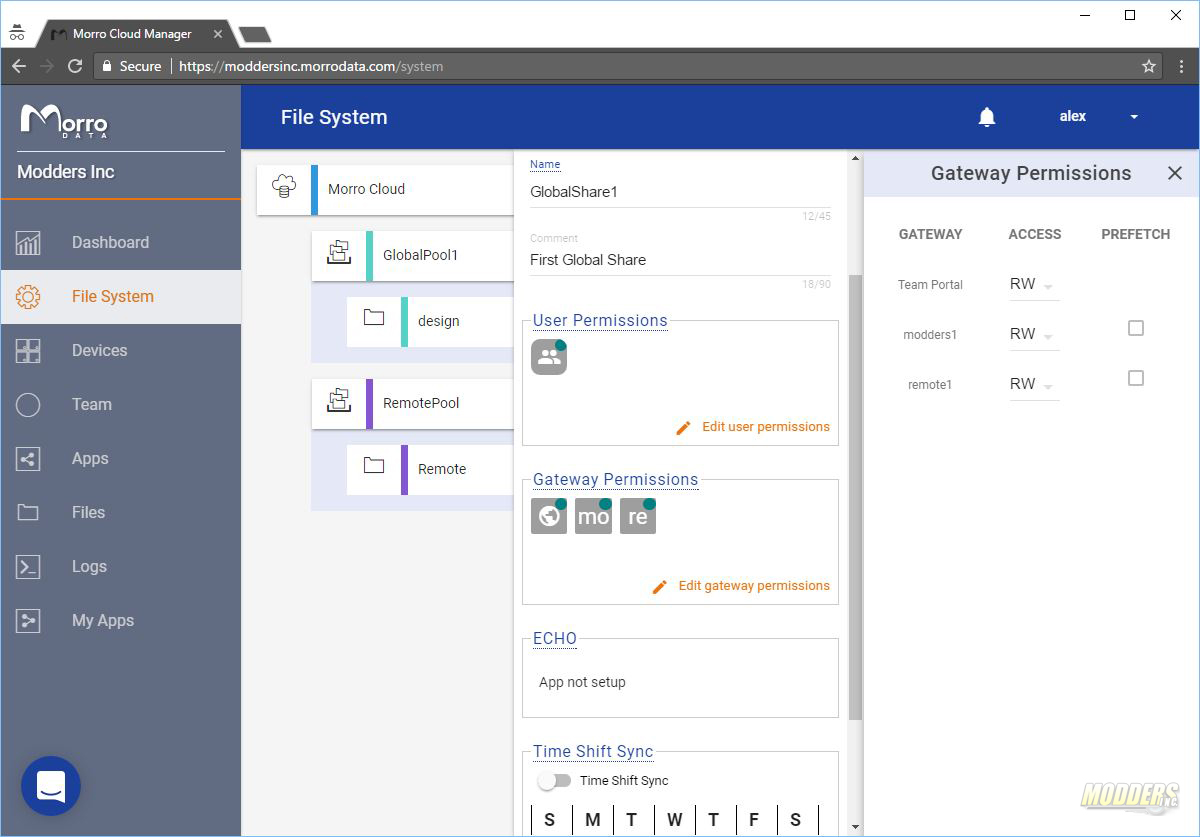The image size is (1200, 837).
Task: Click the Files folder icon
Action: (x=28, y=513)
